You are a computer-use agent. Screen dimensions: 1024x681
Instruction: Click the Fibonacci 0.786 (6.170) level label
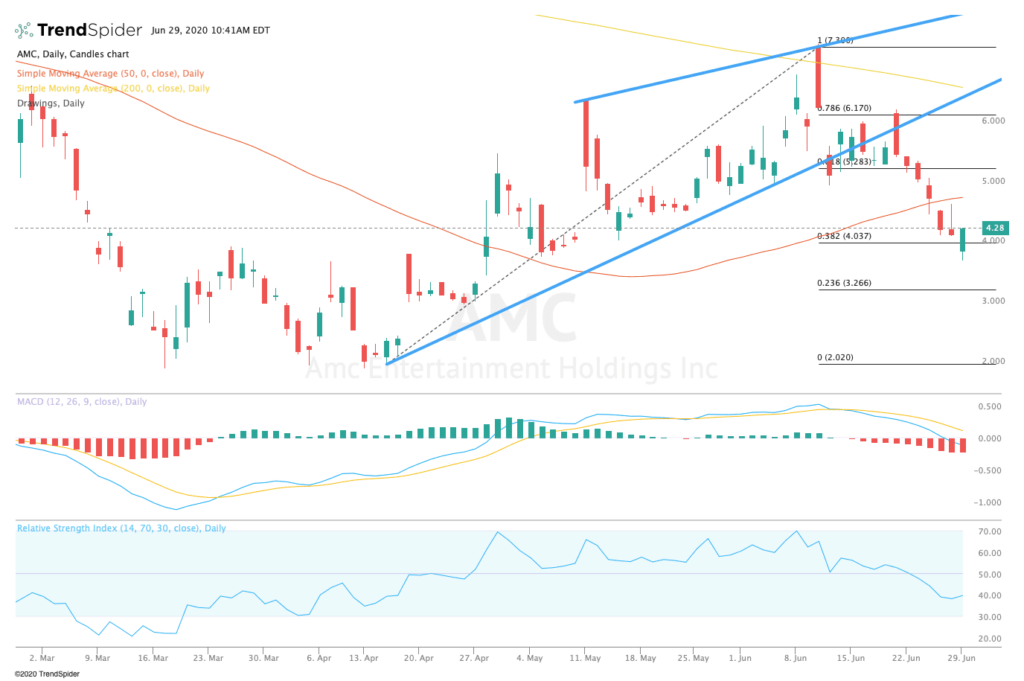pyautogui.click(x=844, y=108)
